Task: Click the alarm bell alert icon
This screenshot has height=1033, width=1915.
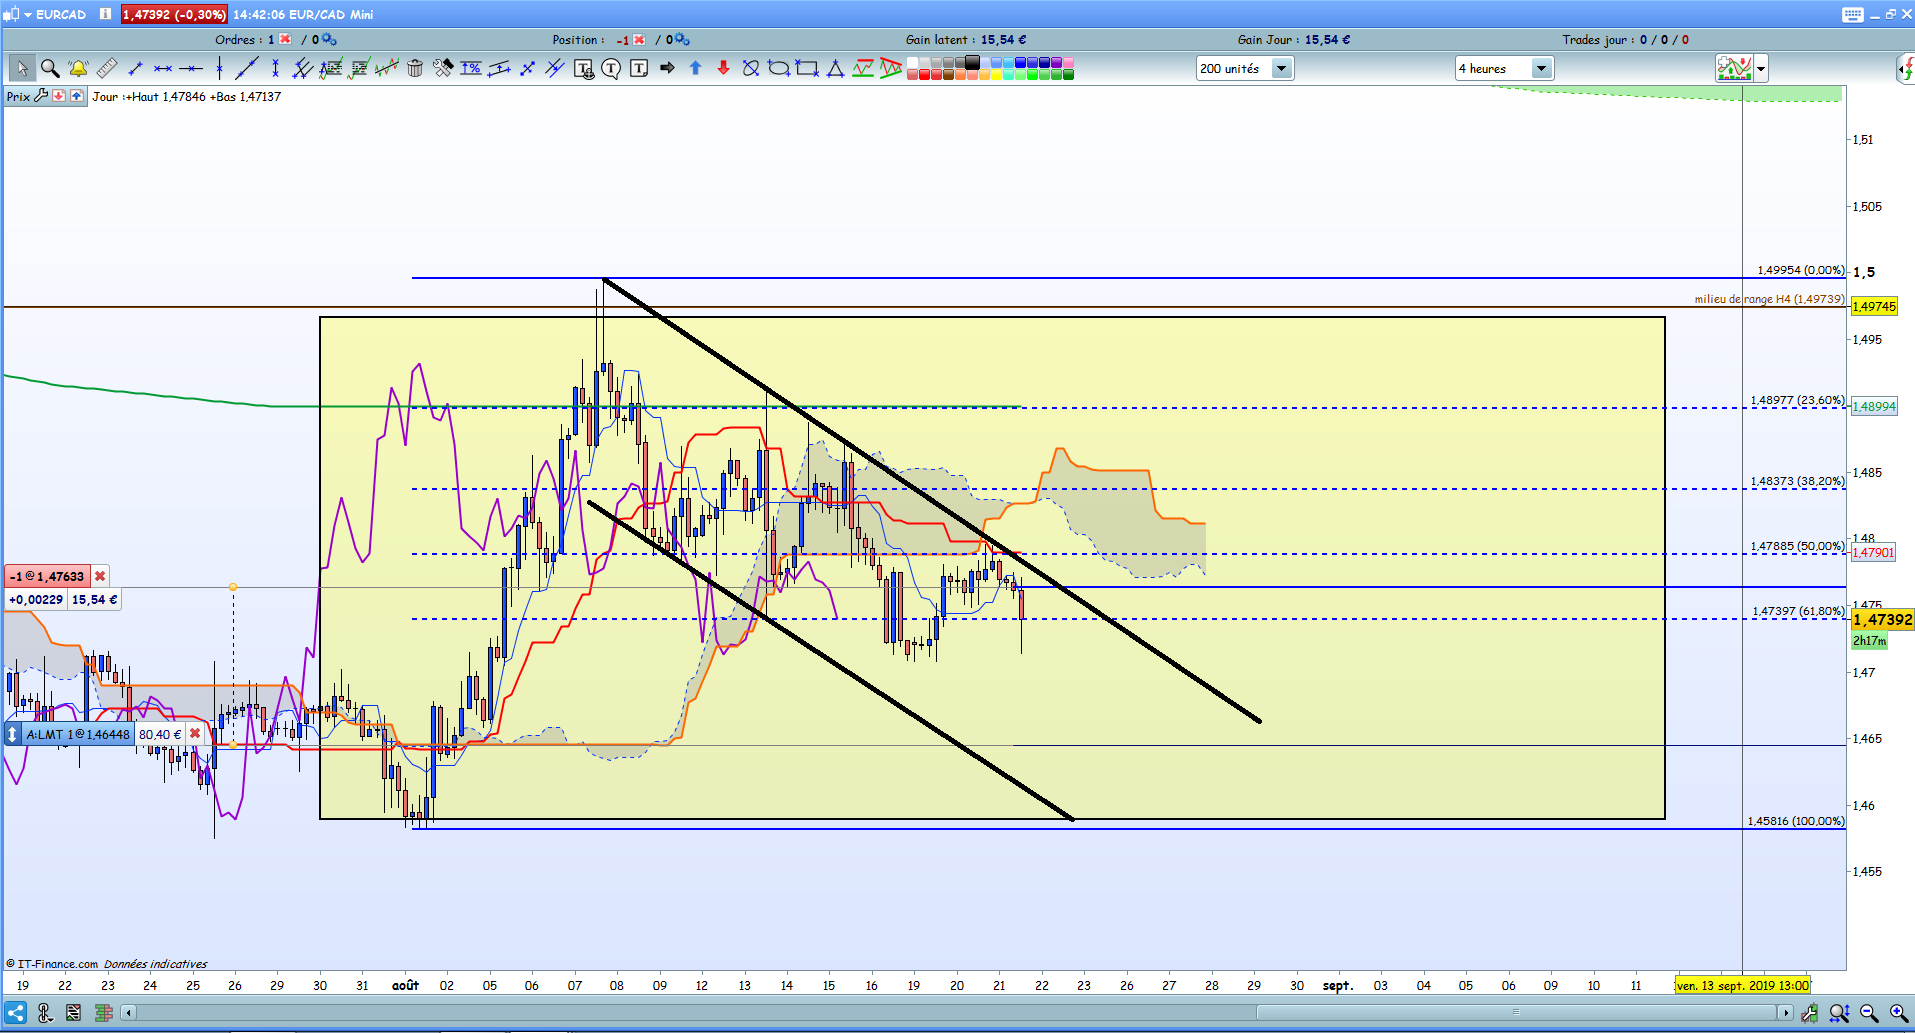Action: (x=78, y=68)
